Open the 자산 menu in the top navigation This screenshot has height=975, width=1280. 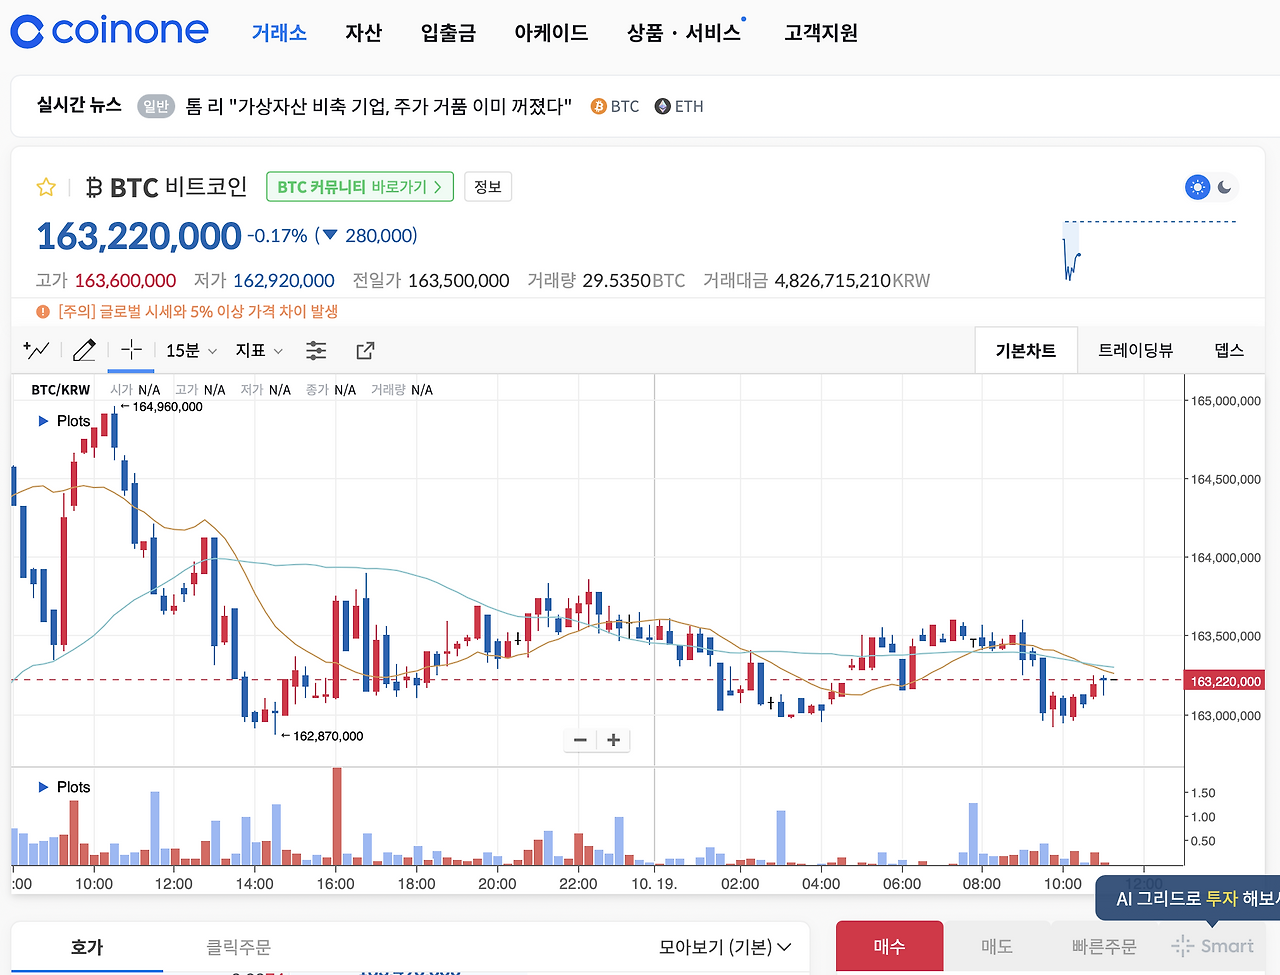[363, 32]
